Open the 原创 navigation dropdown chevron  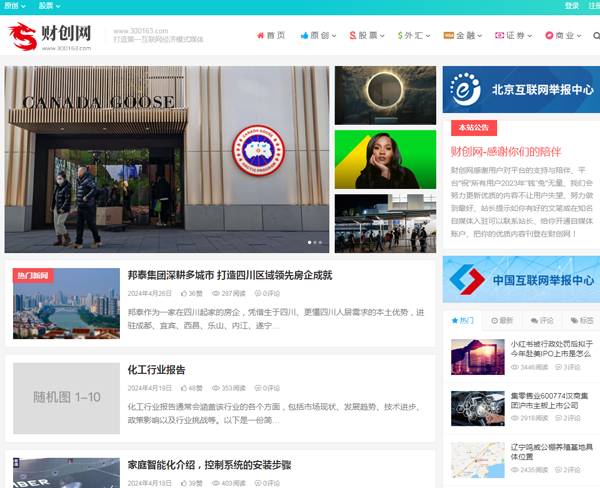pos(334,36)
